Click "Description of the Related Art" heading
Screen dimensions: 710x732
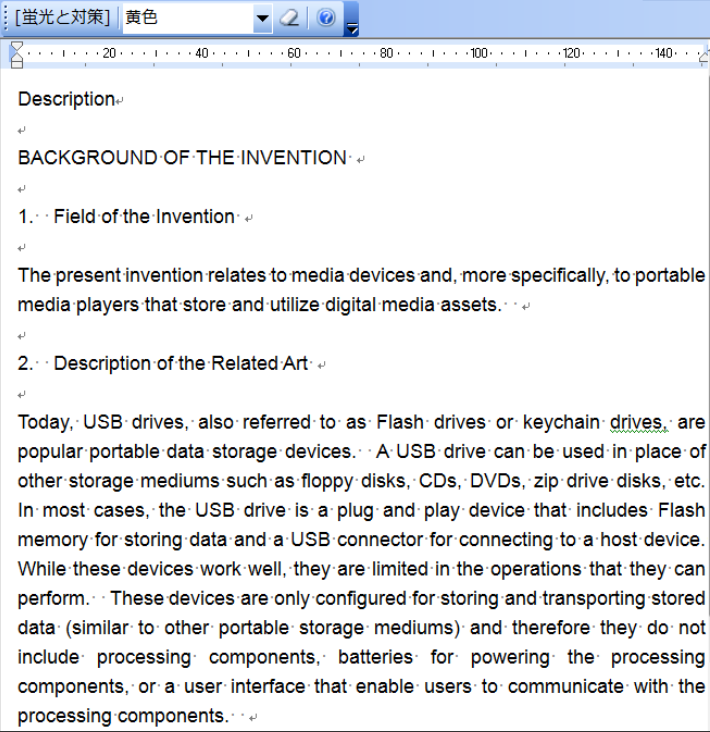click(x=181, y=364)
